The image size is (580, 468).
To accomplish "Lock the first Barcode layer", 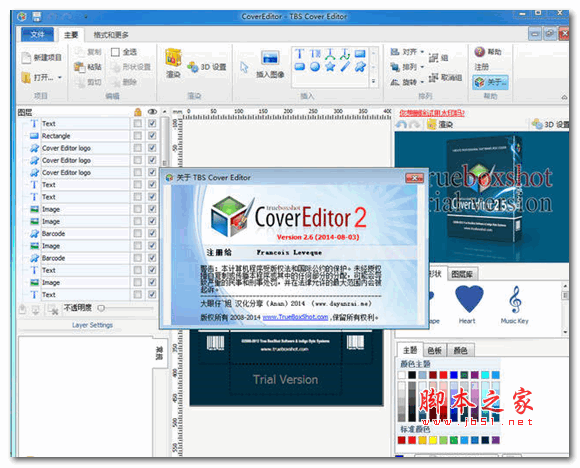I will (138, 233).
